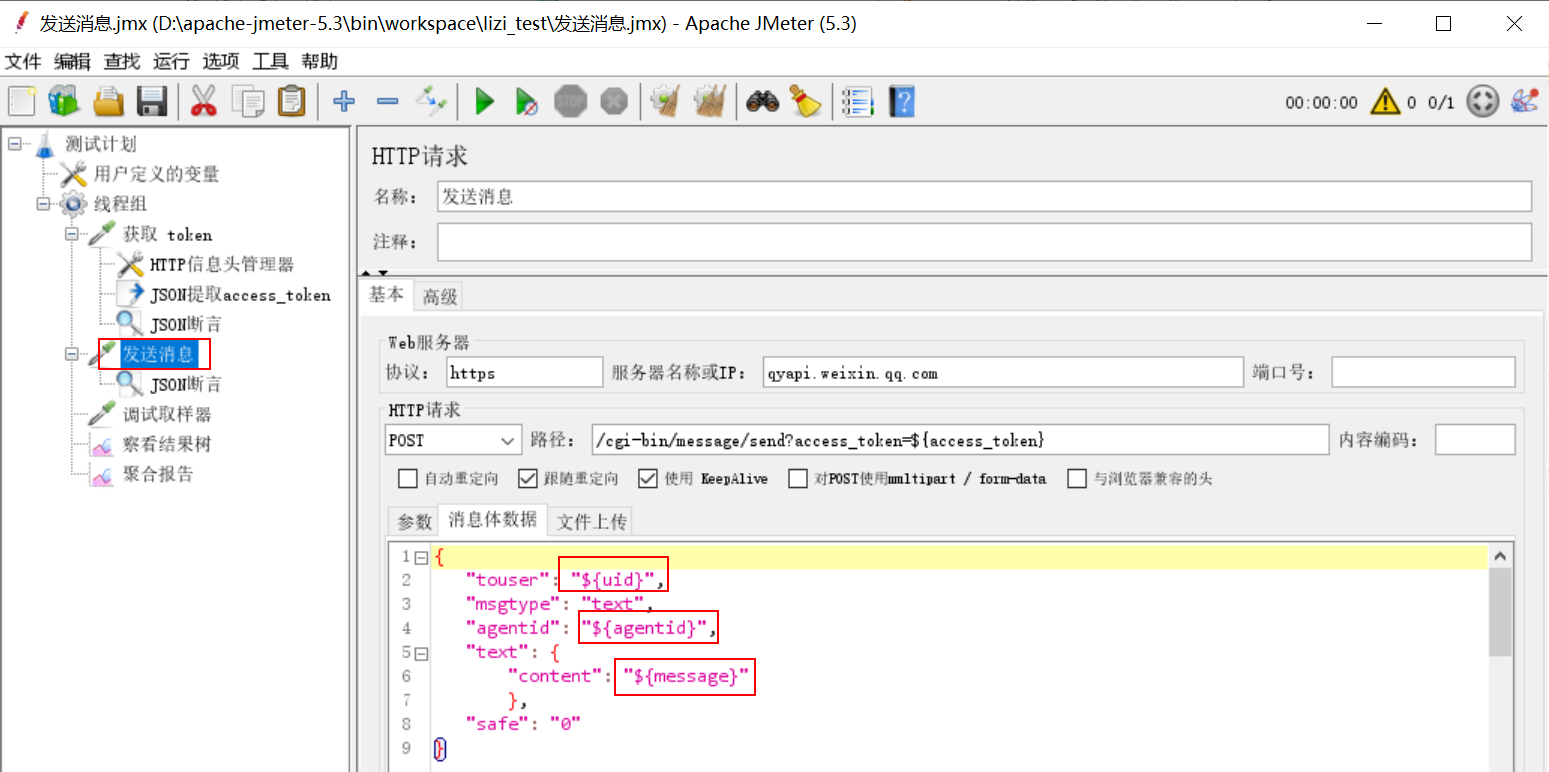Expand all nodes plus icon

(344, 101)
